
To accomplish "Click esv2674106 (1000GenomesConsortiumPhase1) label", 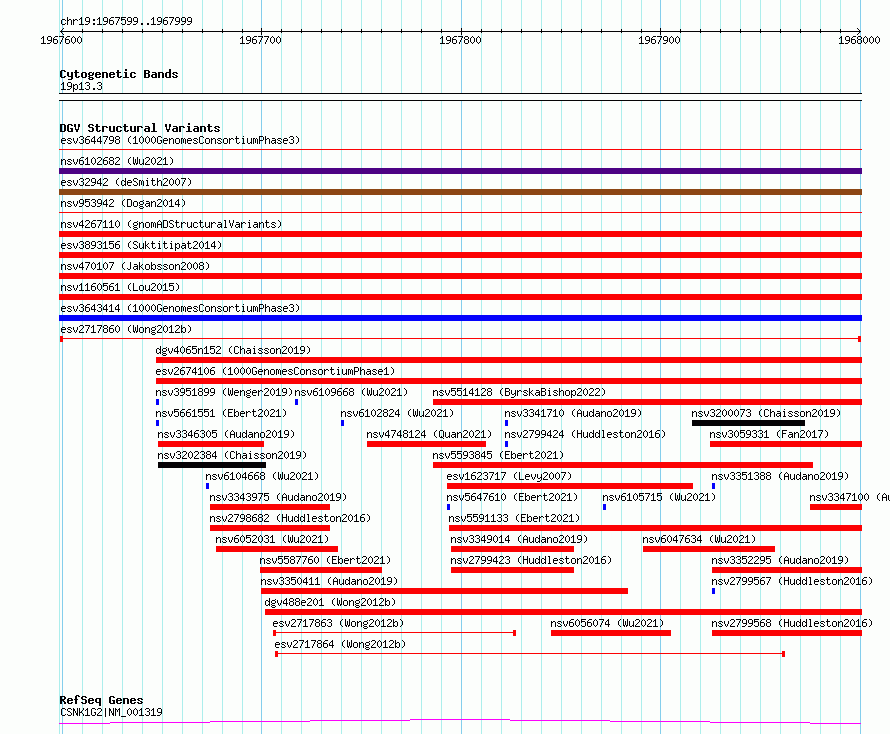I will (x=275, y=371).
